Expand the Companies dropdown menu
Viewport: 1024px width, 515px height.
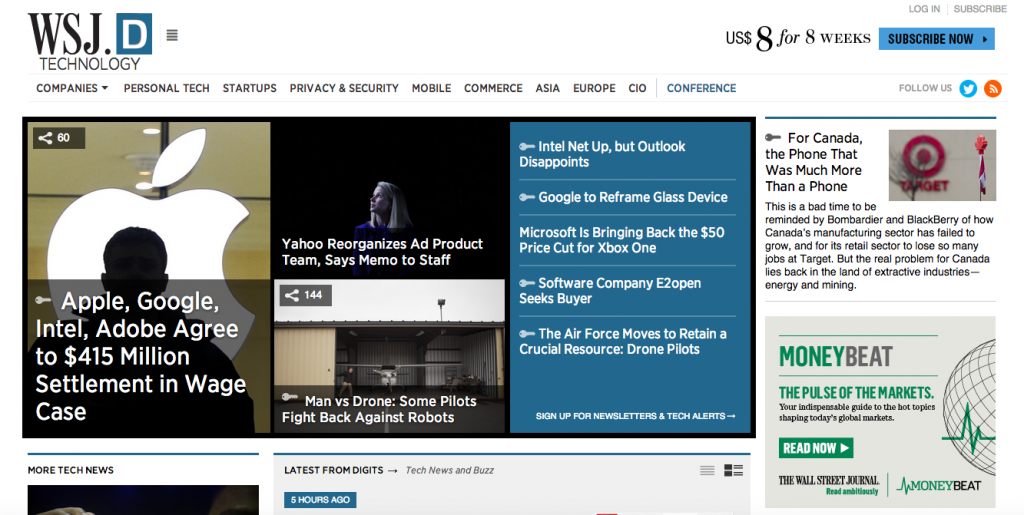(x=72, y=88)
